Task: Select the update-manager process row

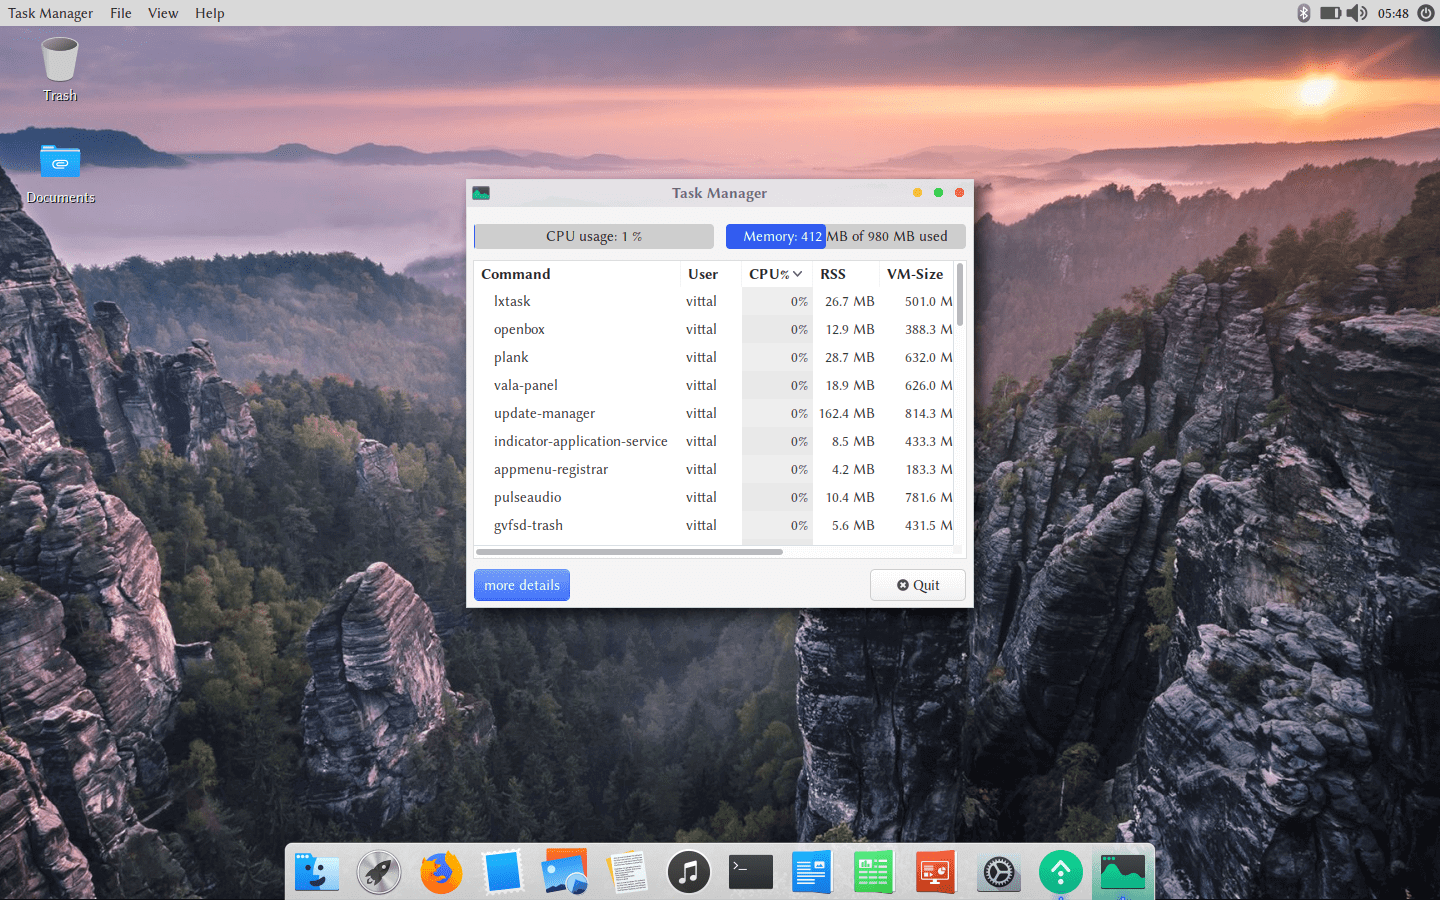Action: pos(714,413)
